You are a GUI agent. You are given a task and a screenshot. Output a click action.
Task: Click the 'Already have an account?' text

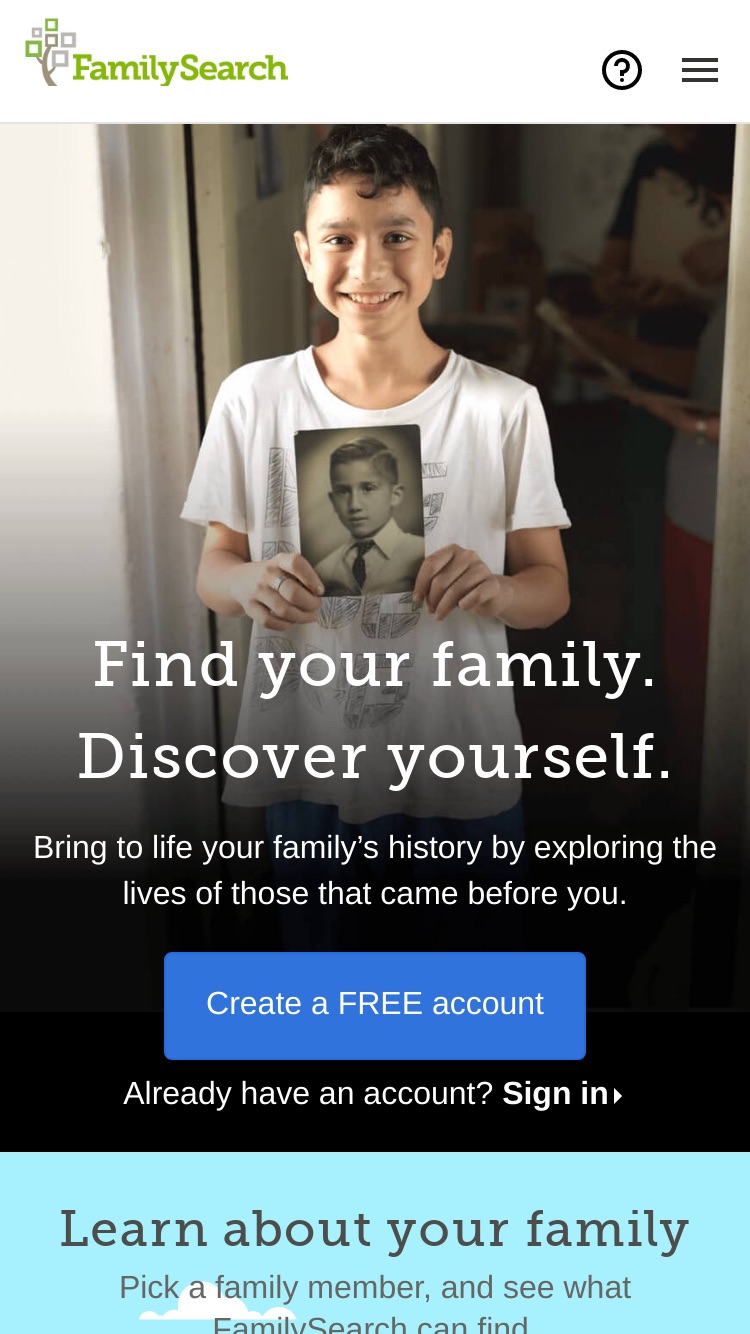[308, 1093]
